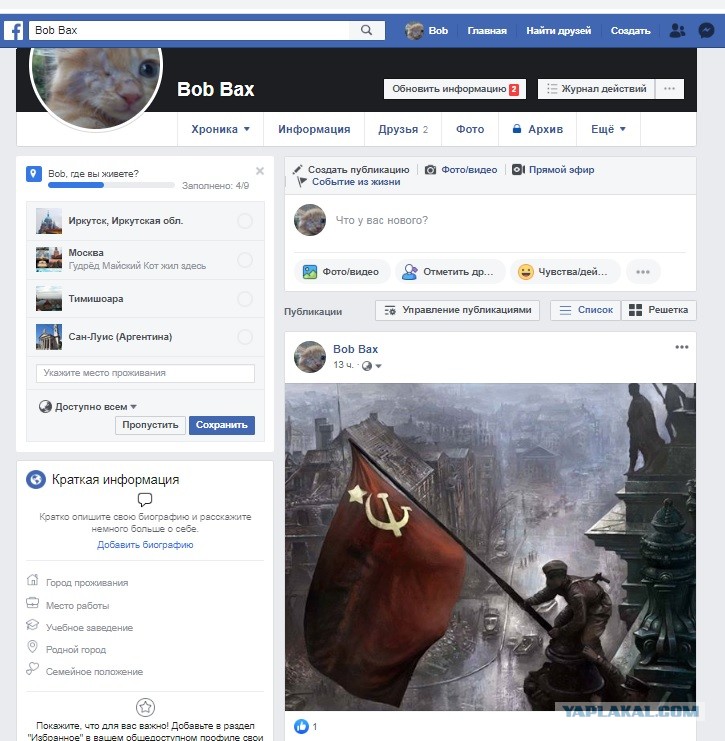The width and height of the screenshot is (725, 741).
Task: Click the Город проживания entry
Action: coord(87,583)
